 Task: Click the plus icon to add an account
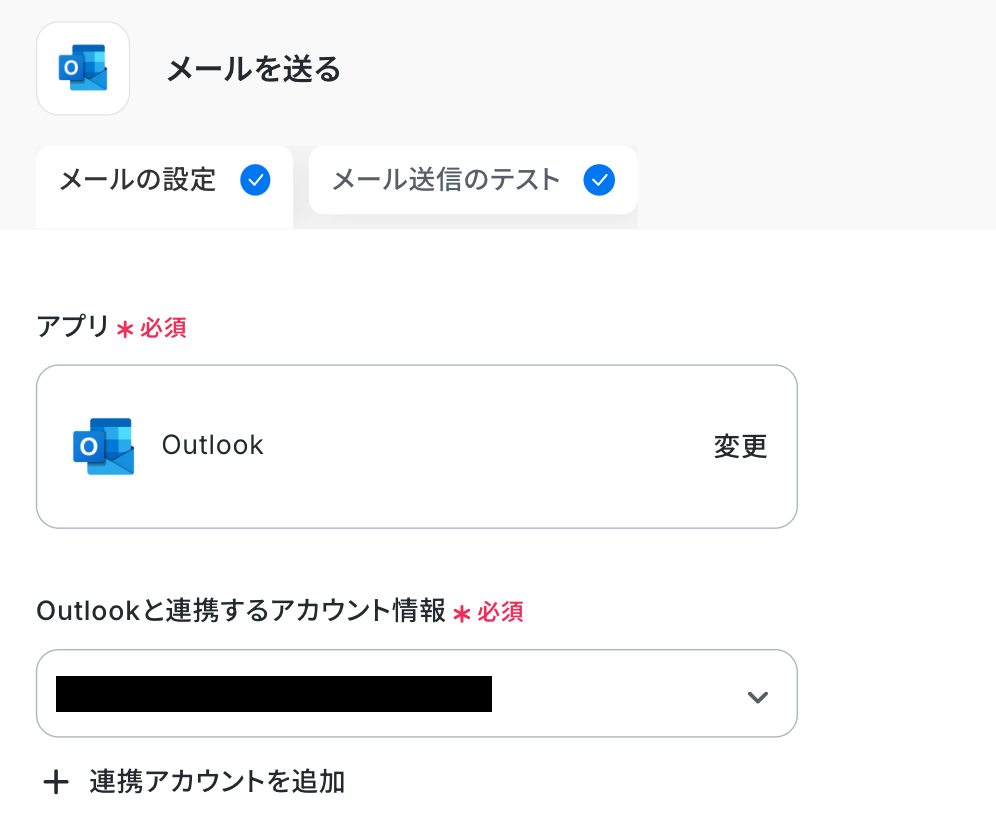coord(56,782)
